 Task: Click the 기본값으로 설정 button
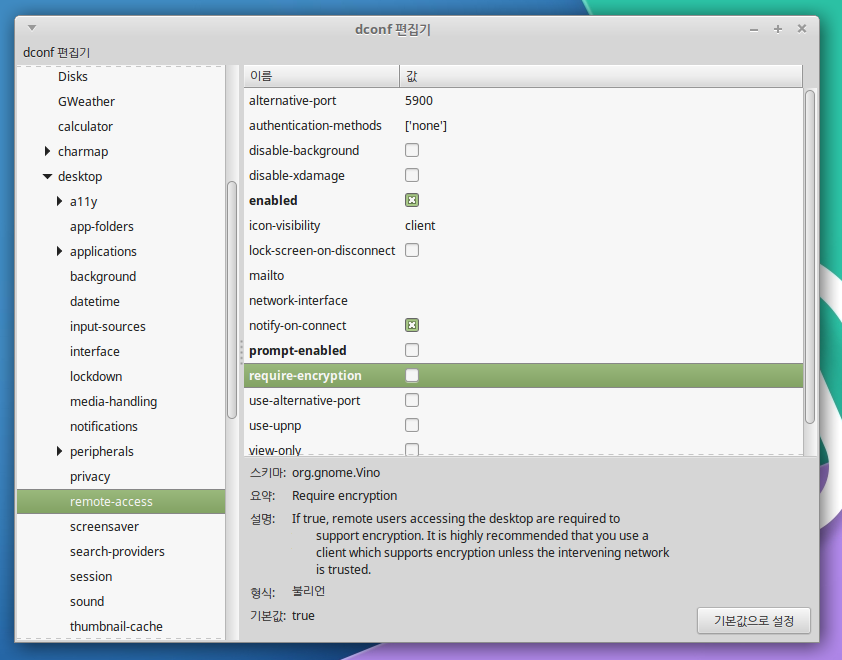[753, 621]
